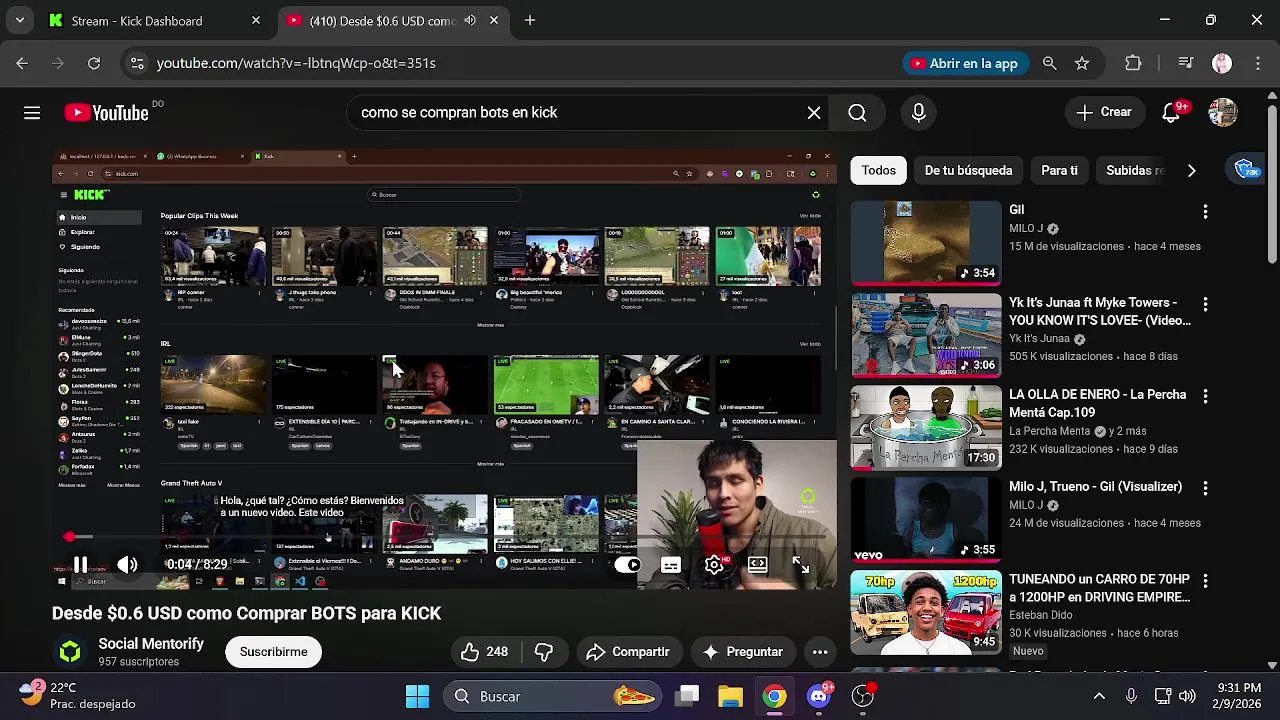Start voice search with microphone

919,113
